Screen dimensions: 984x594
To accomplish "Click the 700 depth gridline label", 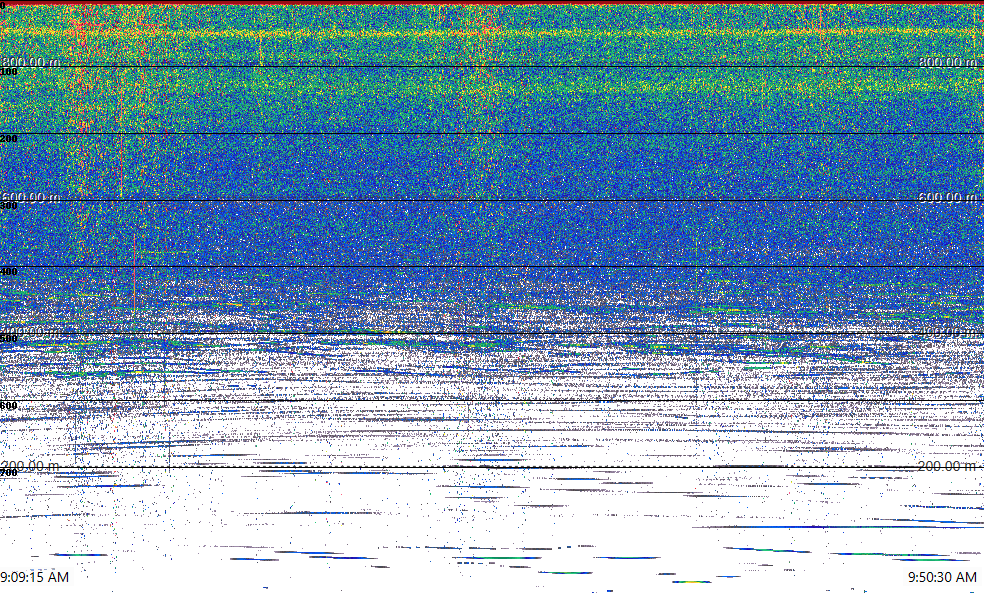I will coord(9,472).
